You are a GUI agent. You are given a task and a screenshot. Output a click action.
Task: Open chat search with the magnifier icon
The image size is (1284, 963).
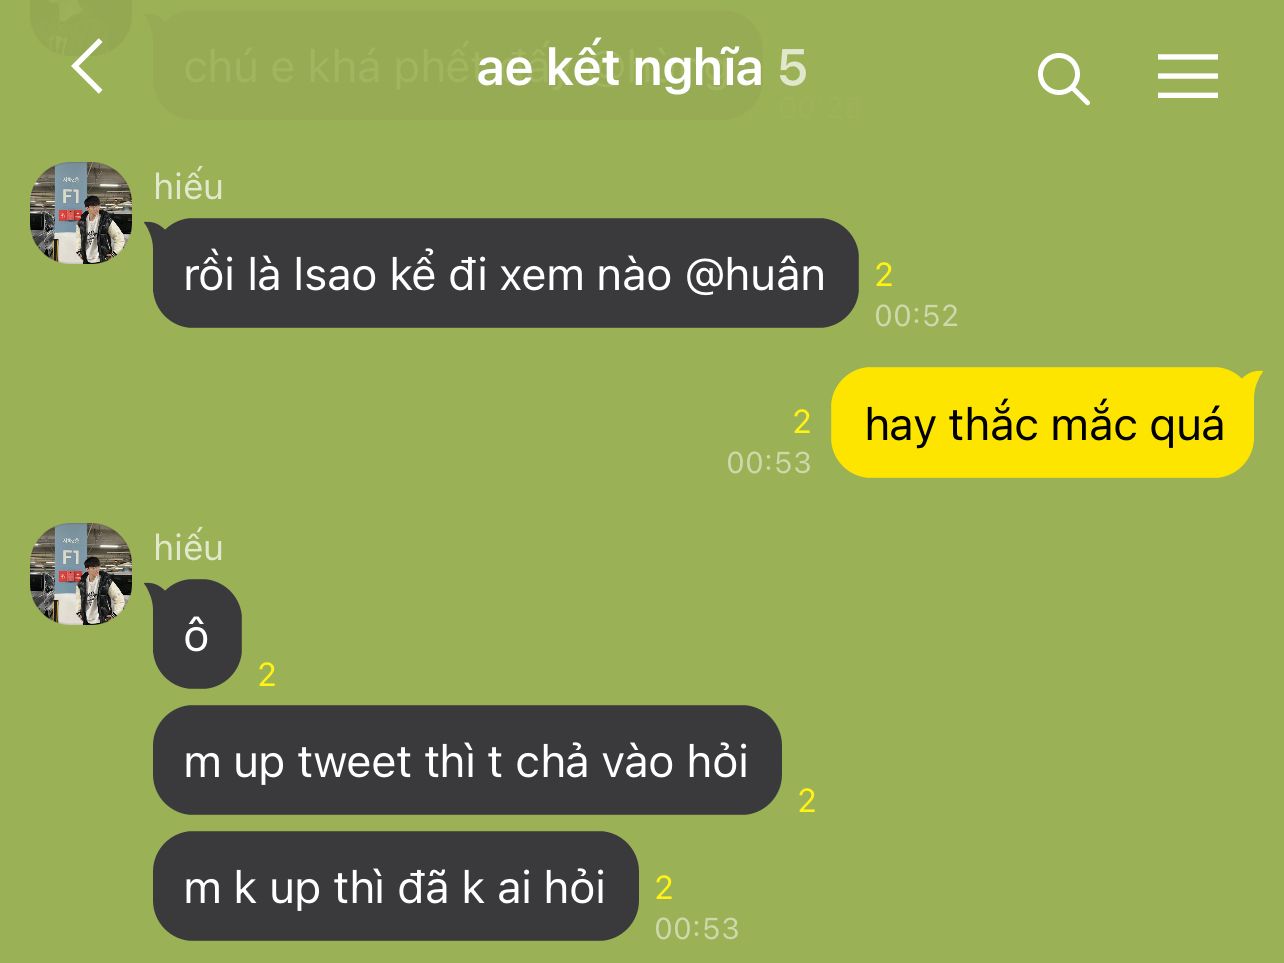1063,78
